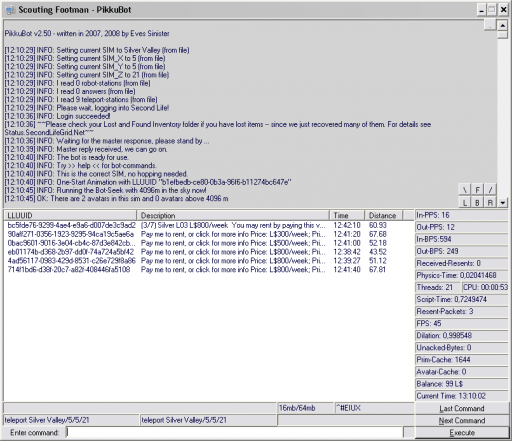This screenshot has height=441, width=512.
Task: Click the backslash movement button
Action: [x=465, y=190]
